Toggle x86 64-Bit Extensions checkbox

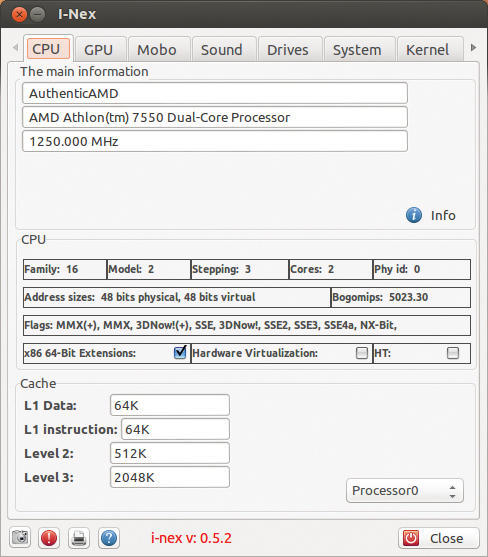[x=180, y=352]
